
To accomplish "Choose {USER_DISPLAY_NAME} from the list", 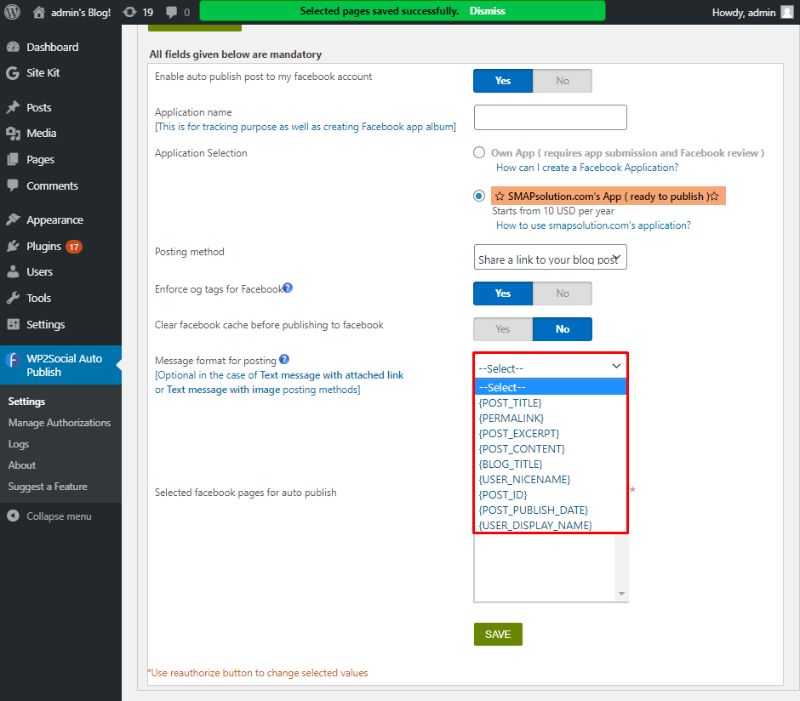I will click(551, 525).
